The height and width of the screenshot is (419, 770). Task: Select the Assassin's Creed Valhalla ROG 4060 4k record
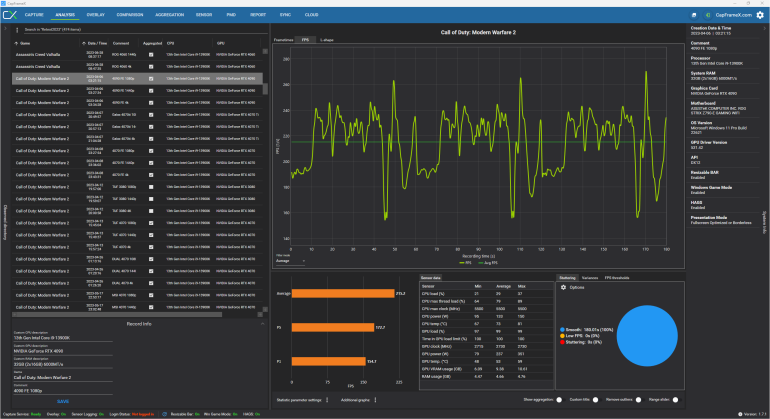click(137, 66)
